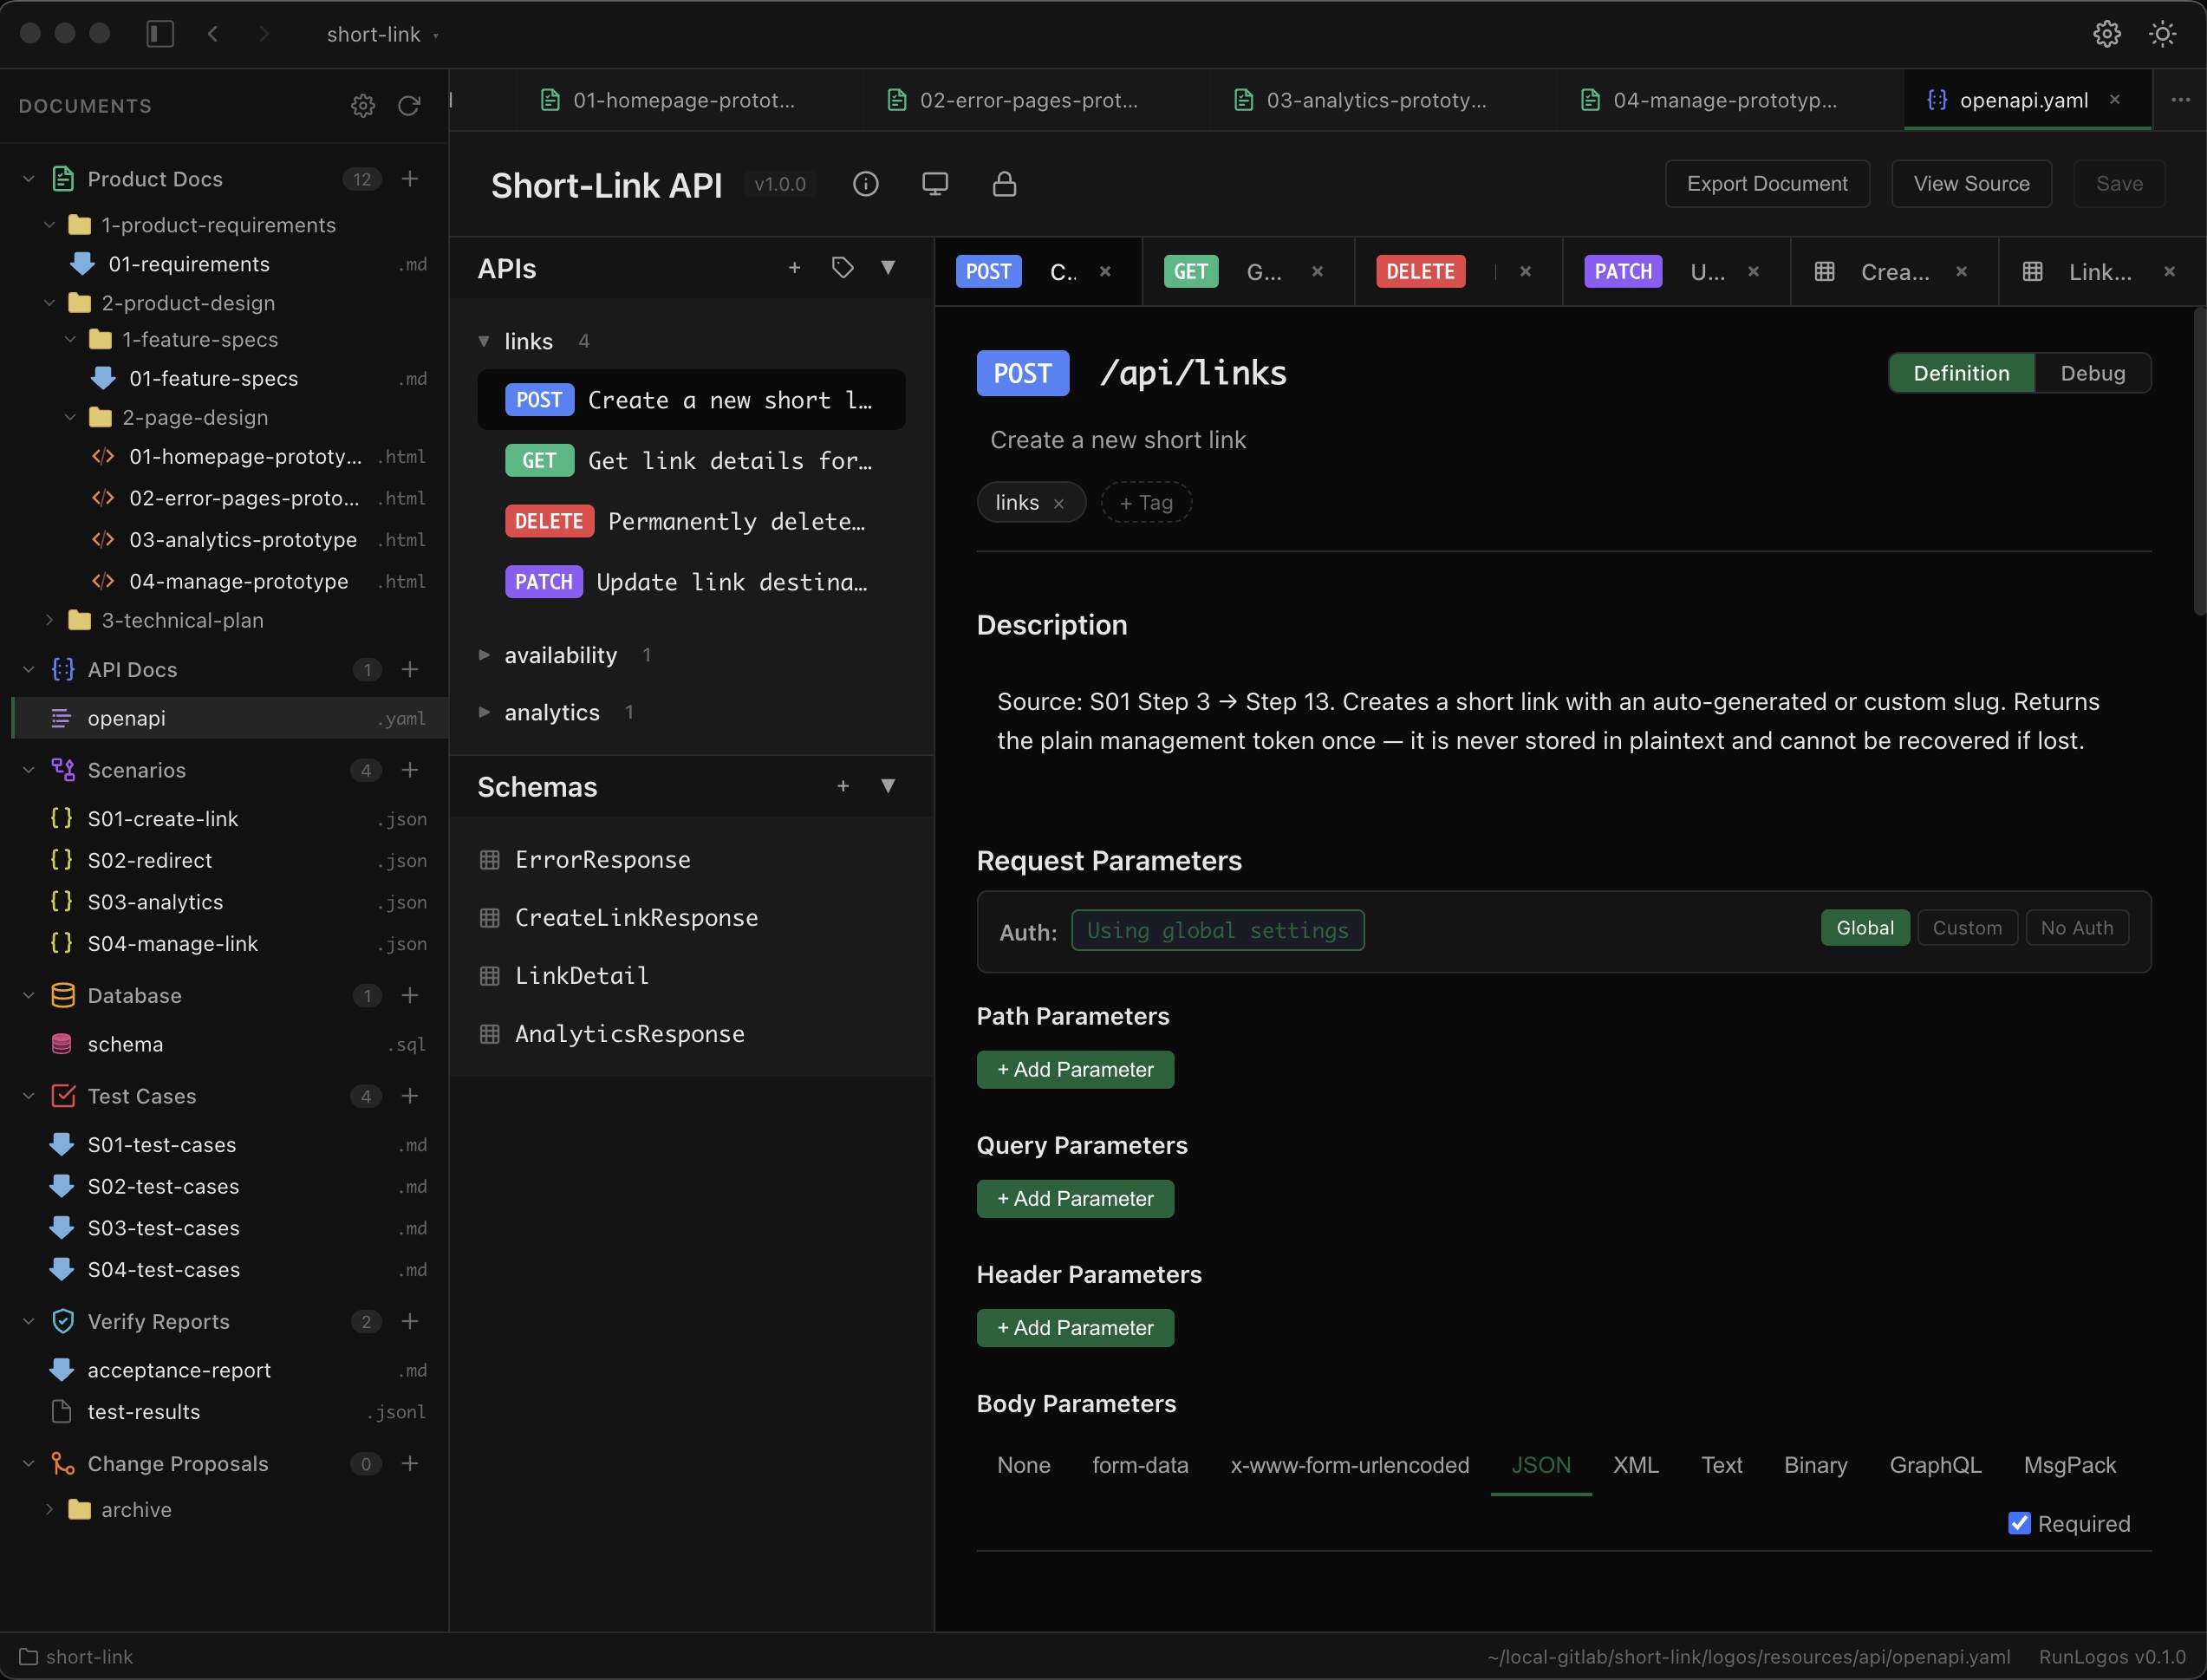
Task: Add a new API endpoint
Action: click(x=794, y=268)
